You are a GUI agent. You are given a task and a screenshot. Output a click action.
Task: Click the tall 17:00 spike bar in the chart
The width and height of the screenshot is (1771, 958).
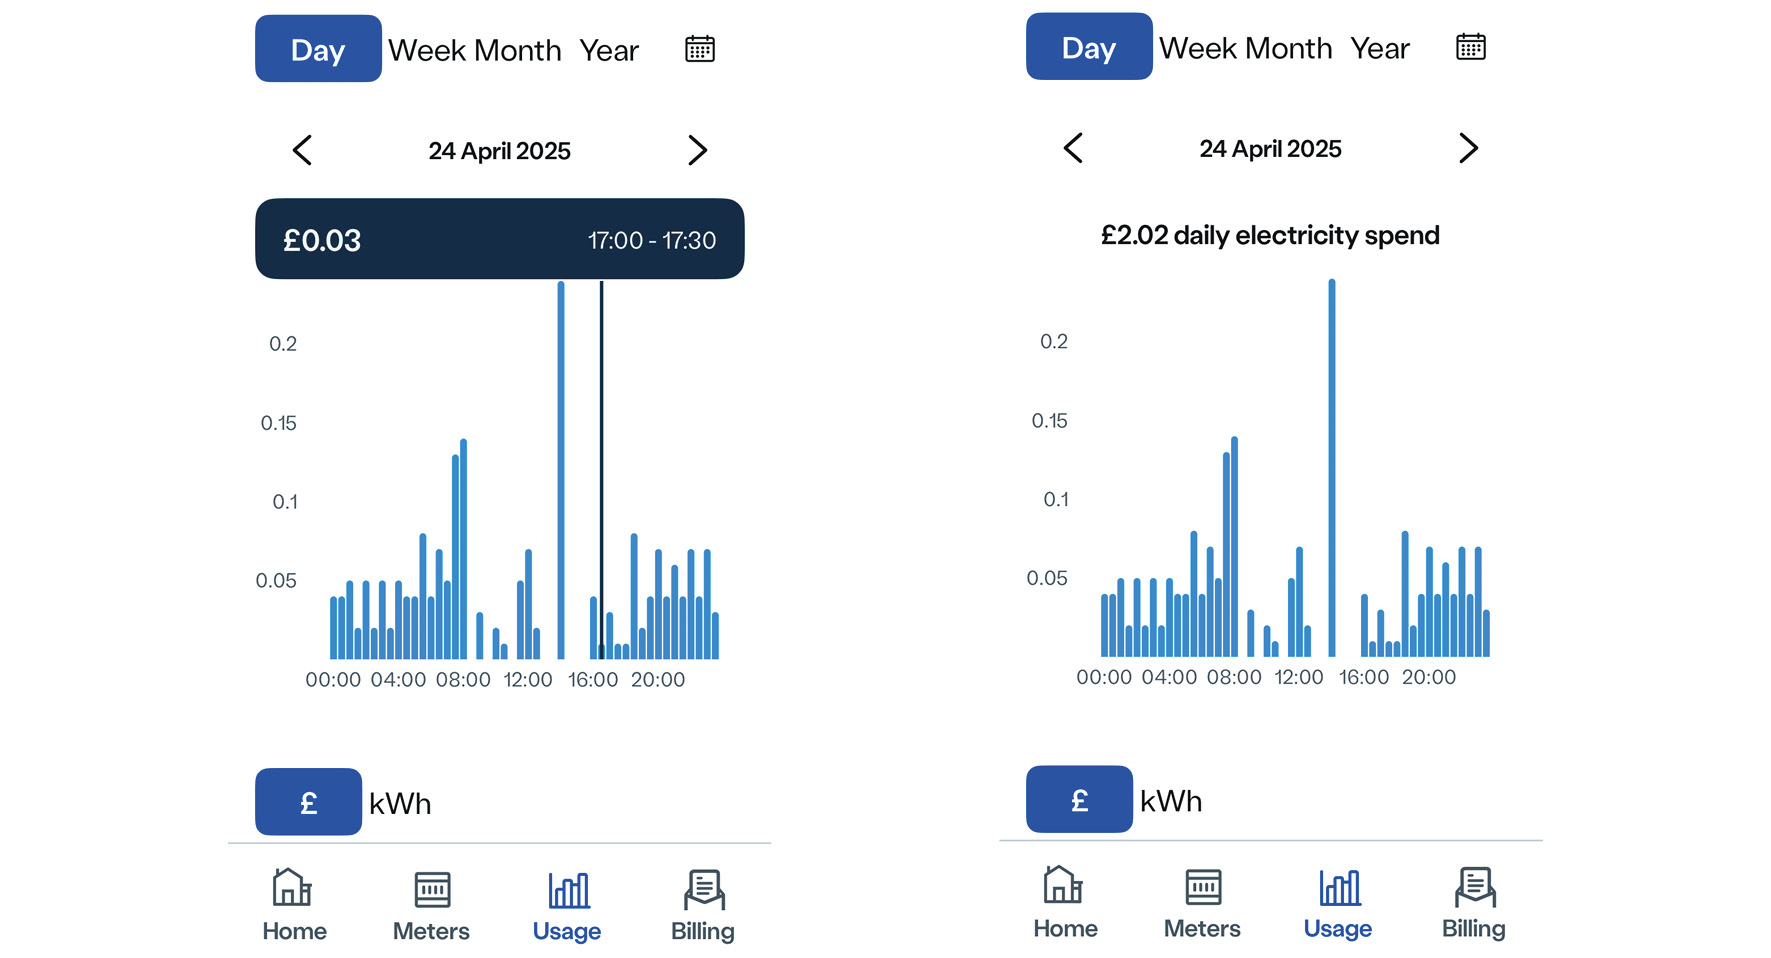tap(561, 450)
